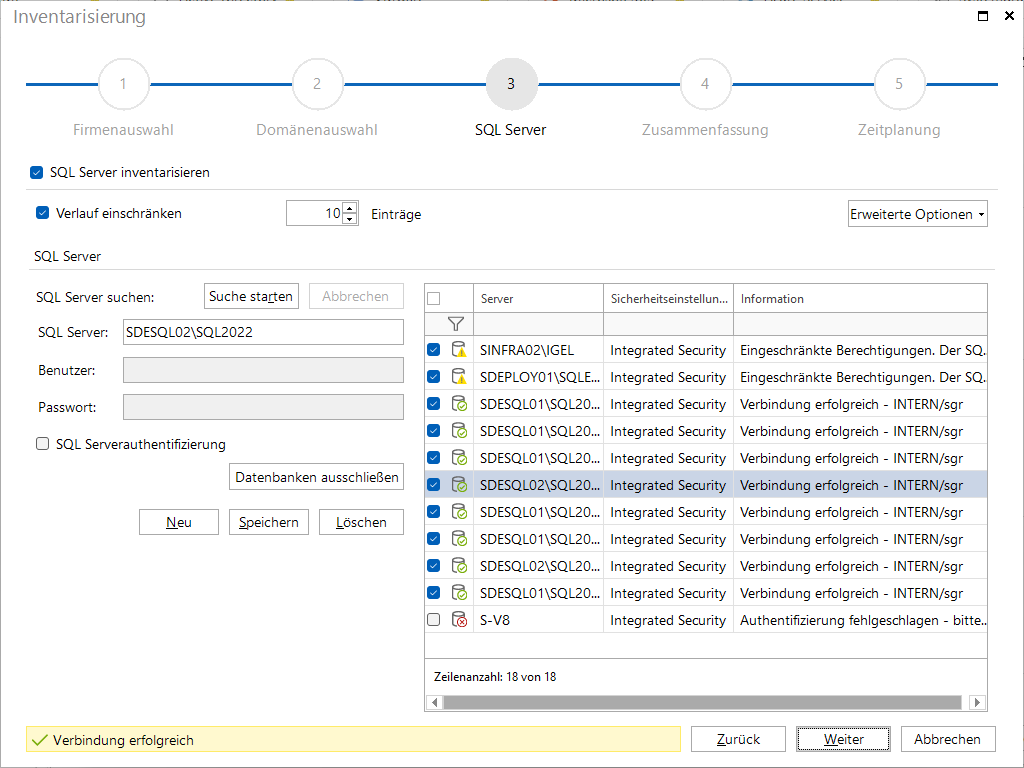Click Suche starten button
This screenshot has width=1024, height=768.
pyautogui.click(x=251, y=296)
